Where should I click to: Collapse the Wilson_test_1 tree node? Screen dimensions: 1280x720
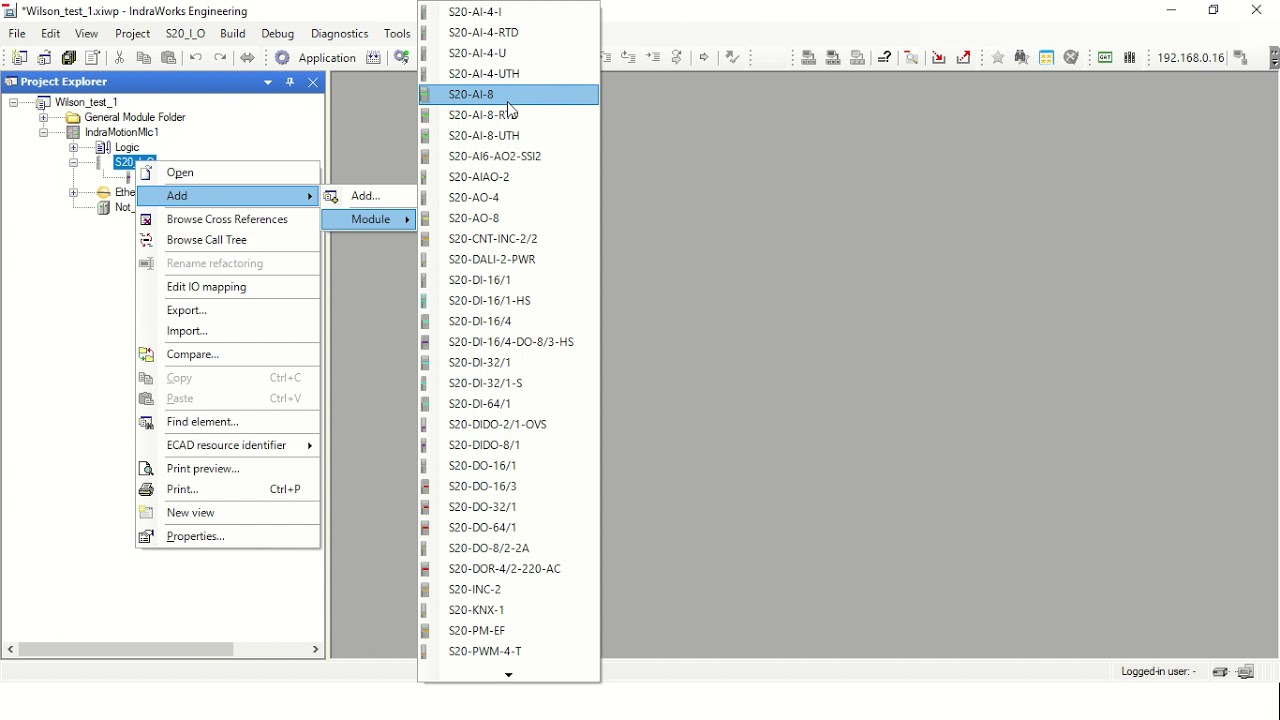tap(13, 102)
